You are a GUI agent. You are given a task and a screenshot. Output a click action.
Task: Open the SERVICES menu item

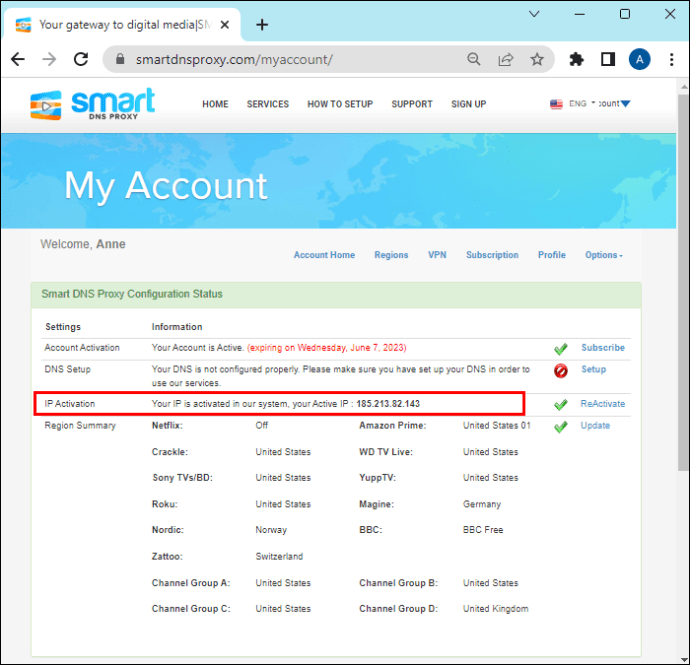tap(268, 104)
